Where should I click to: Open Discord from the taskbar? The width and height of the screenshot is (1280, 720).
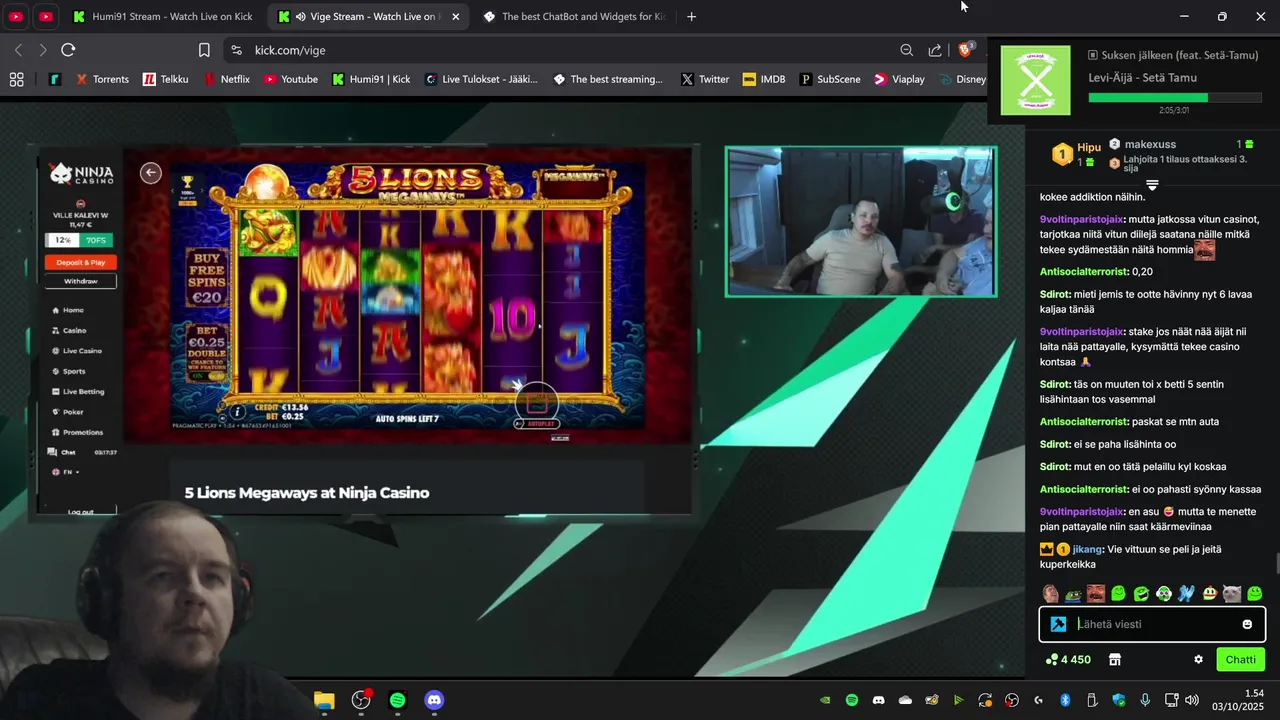(x=434, y=700)
